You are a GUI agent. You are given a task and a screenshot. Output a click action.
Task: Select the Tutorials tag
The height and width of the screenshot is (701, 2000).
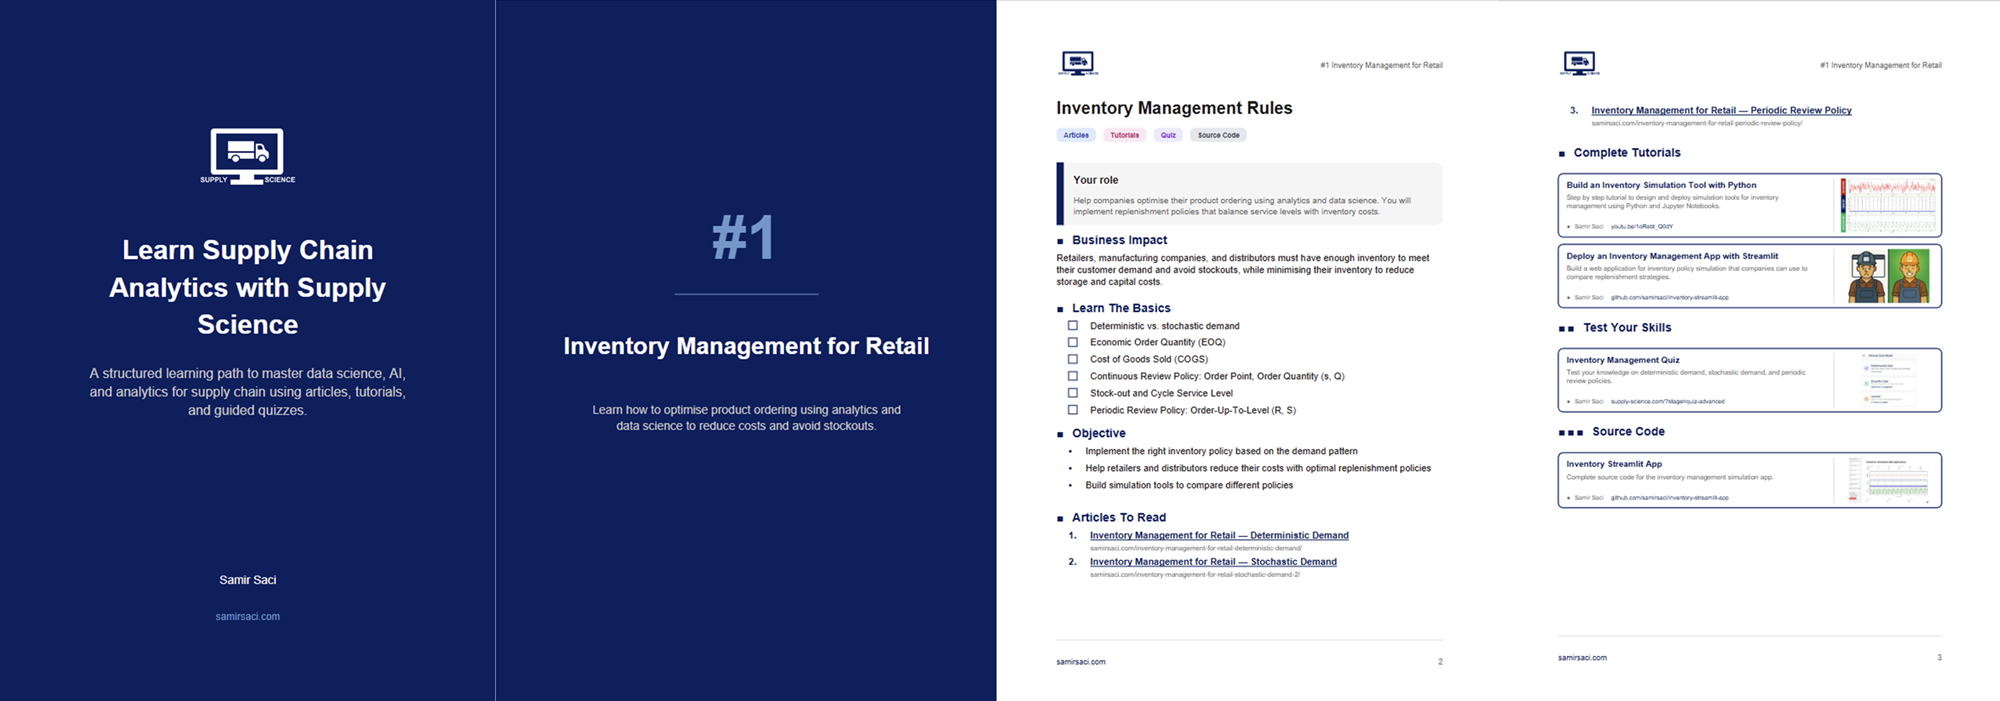tap(1124, 135)
